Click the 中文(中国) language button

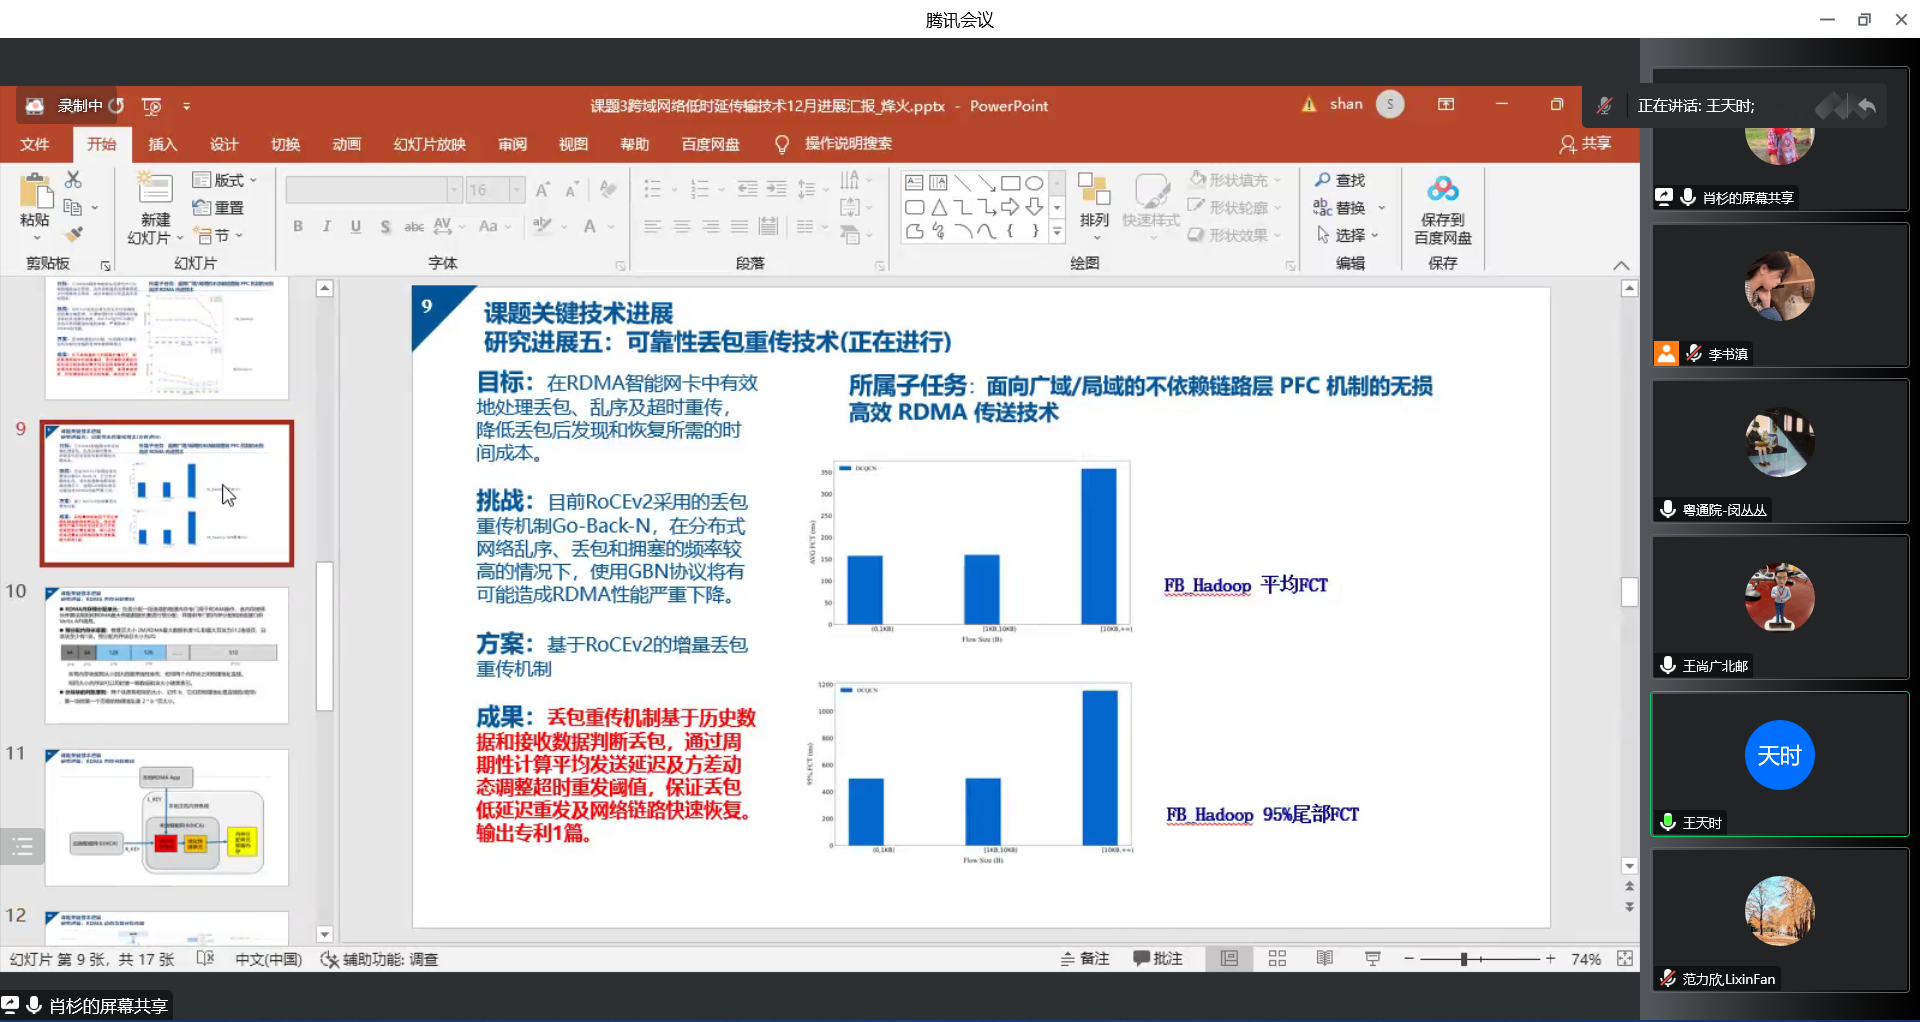click(268, 959)
